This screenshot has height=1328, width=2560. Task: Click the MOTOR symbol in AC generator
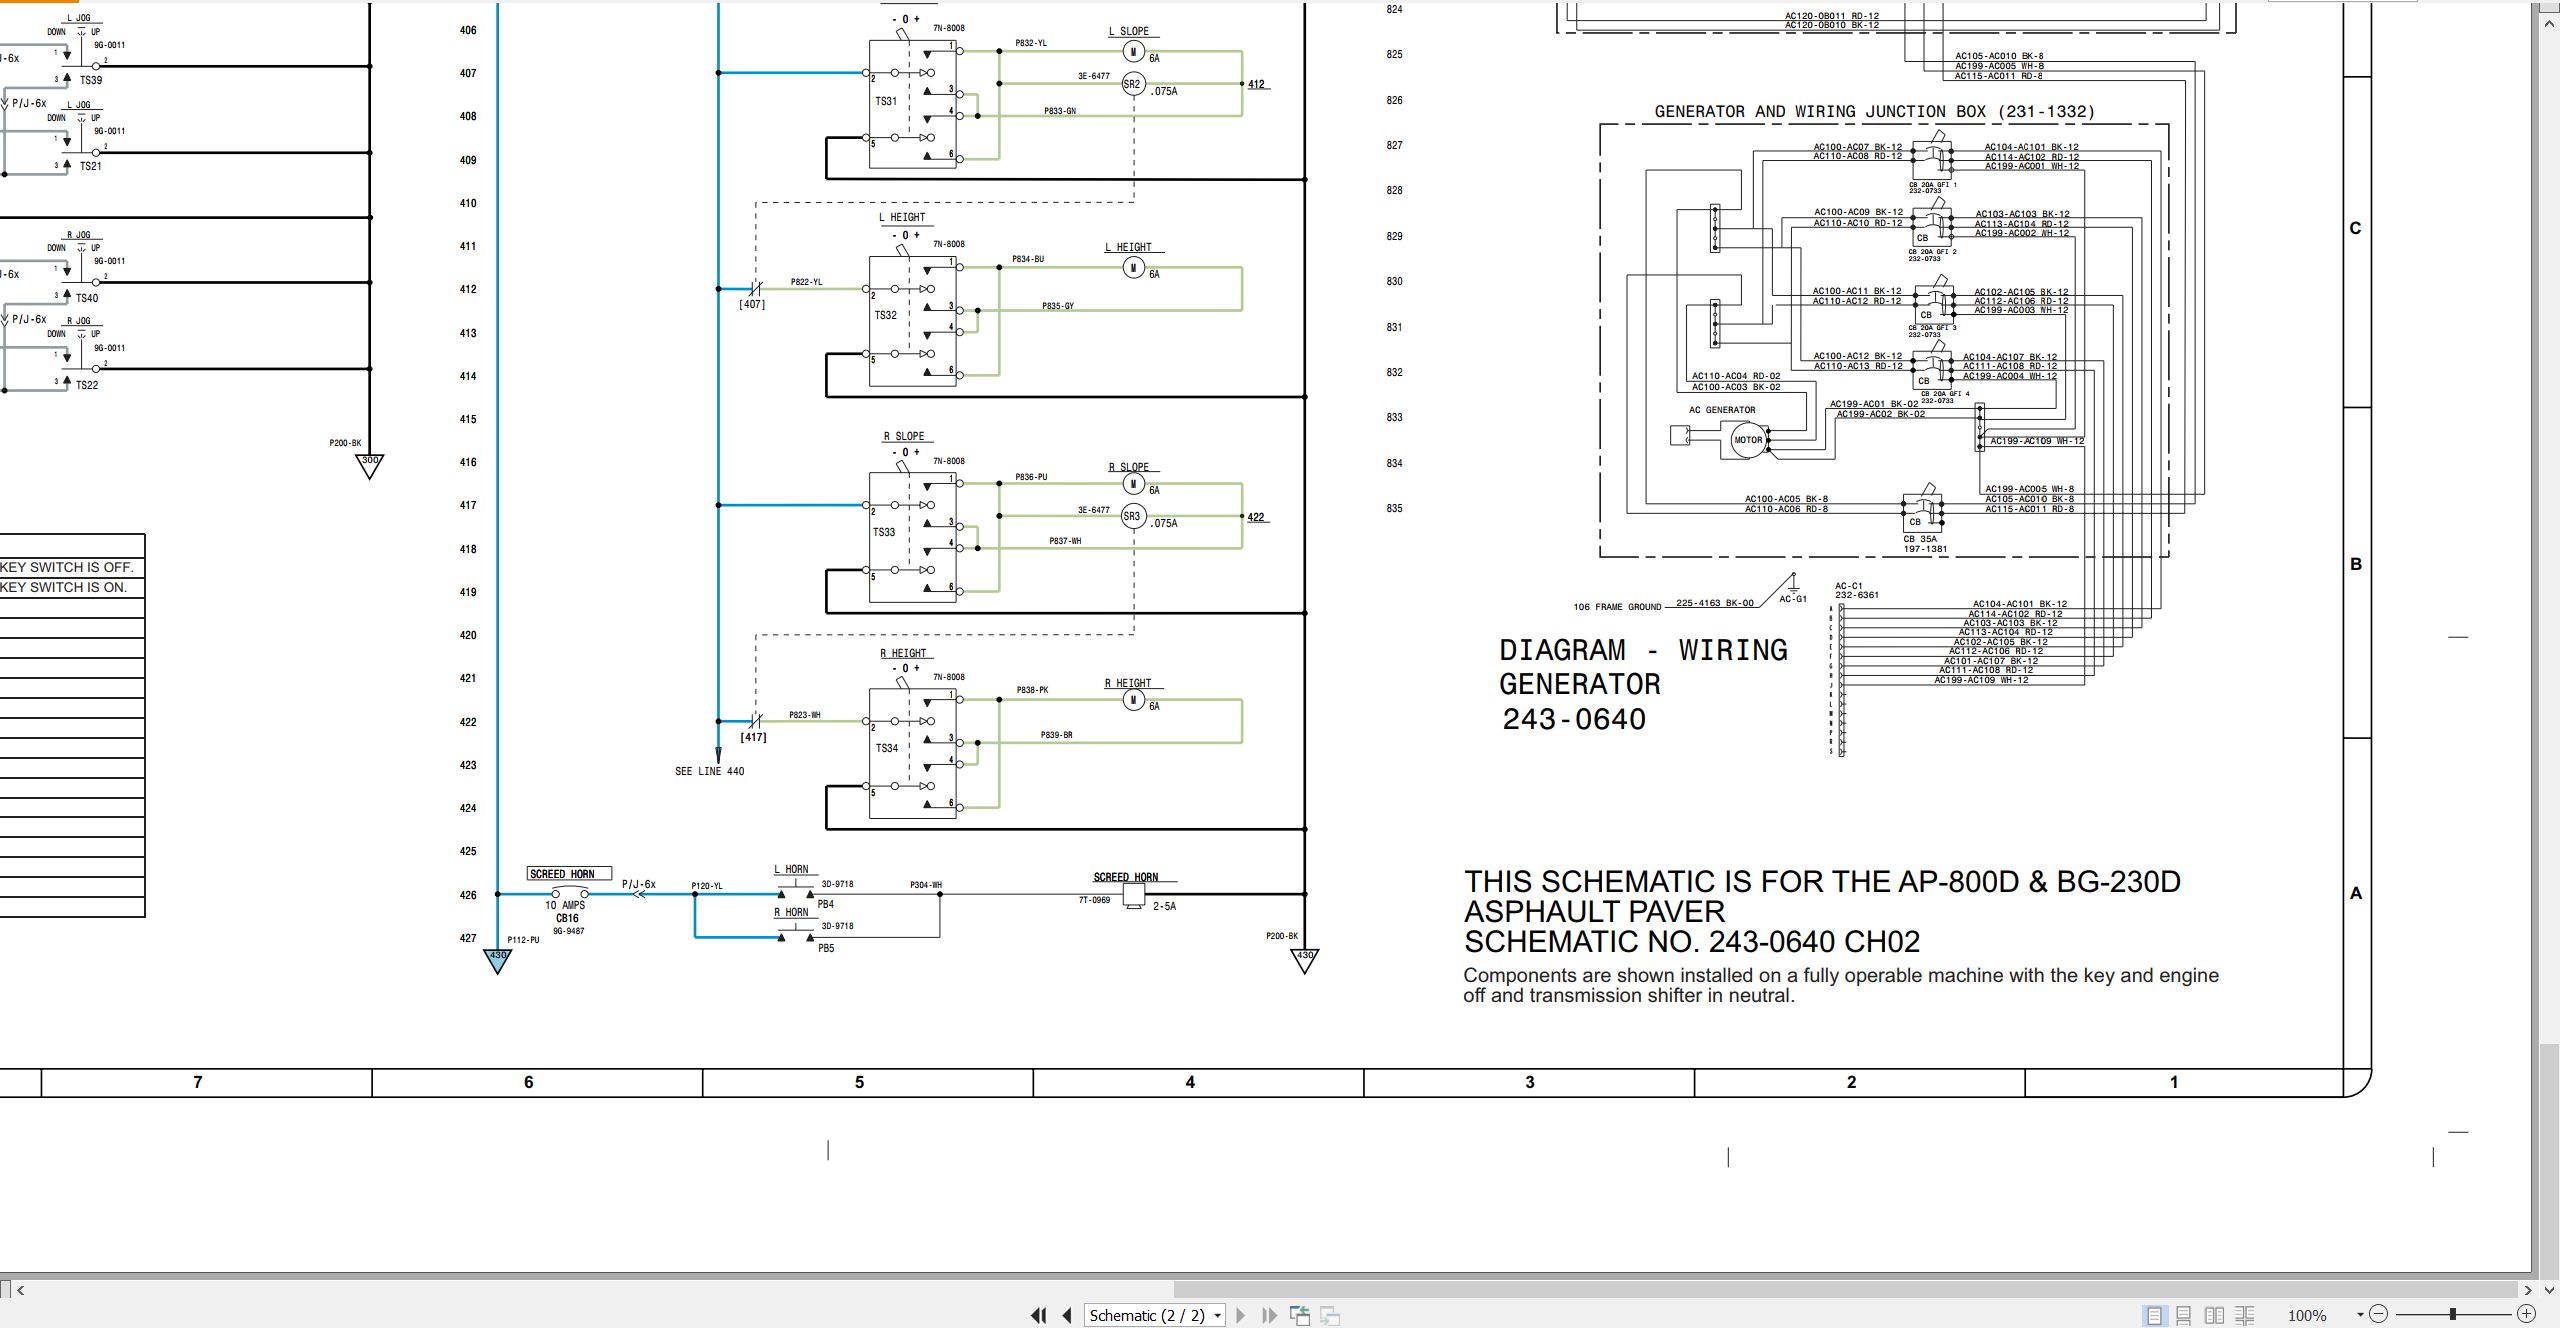tap(1747, 440)
